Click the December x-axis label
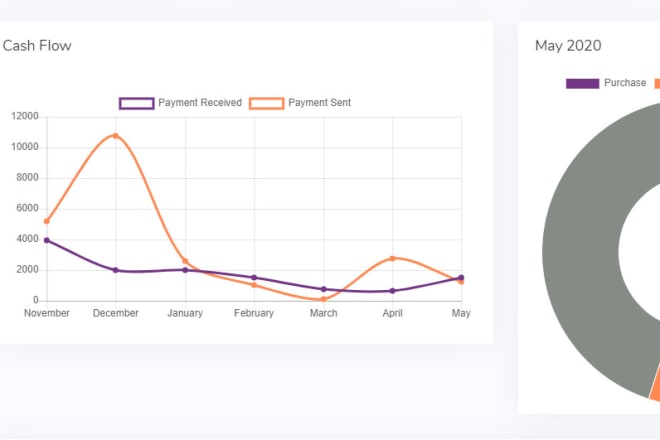This screenshot has width=660, height=440. [x=116, y=313]
